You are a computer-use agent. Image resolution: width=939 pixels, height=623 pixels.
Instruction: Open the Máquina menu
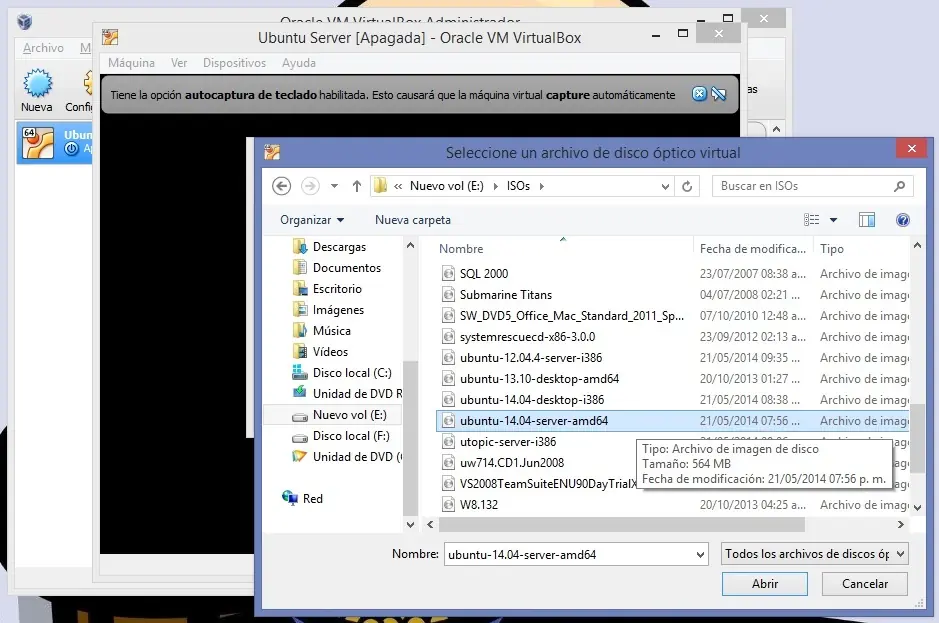click(131, 63)
